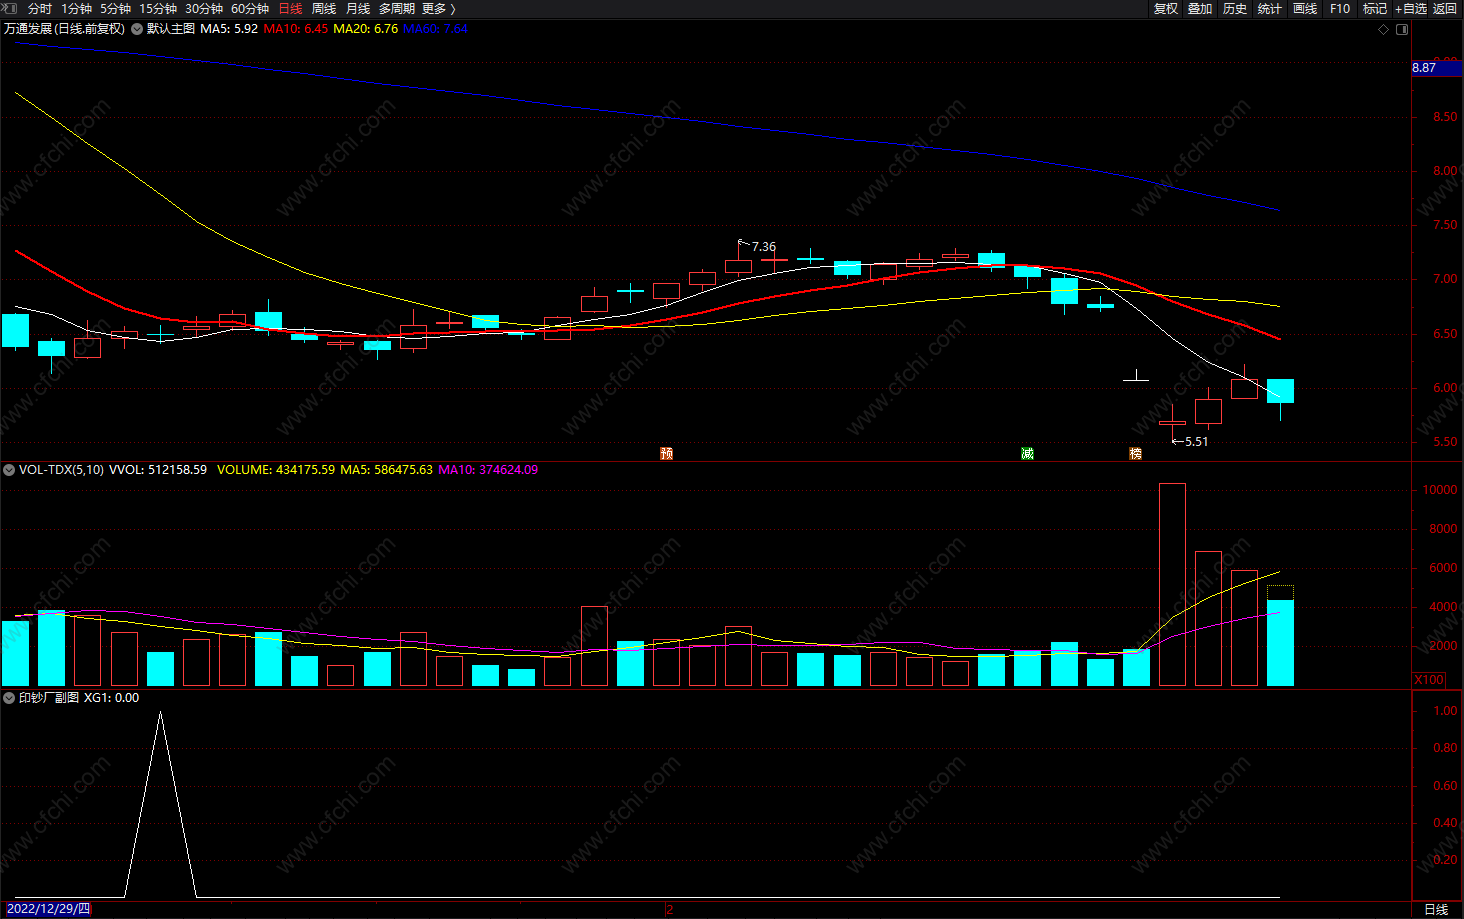Click the last cyan candlestick near 6.00
The image size is (1464, 919).
pos(1280,391)
